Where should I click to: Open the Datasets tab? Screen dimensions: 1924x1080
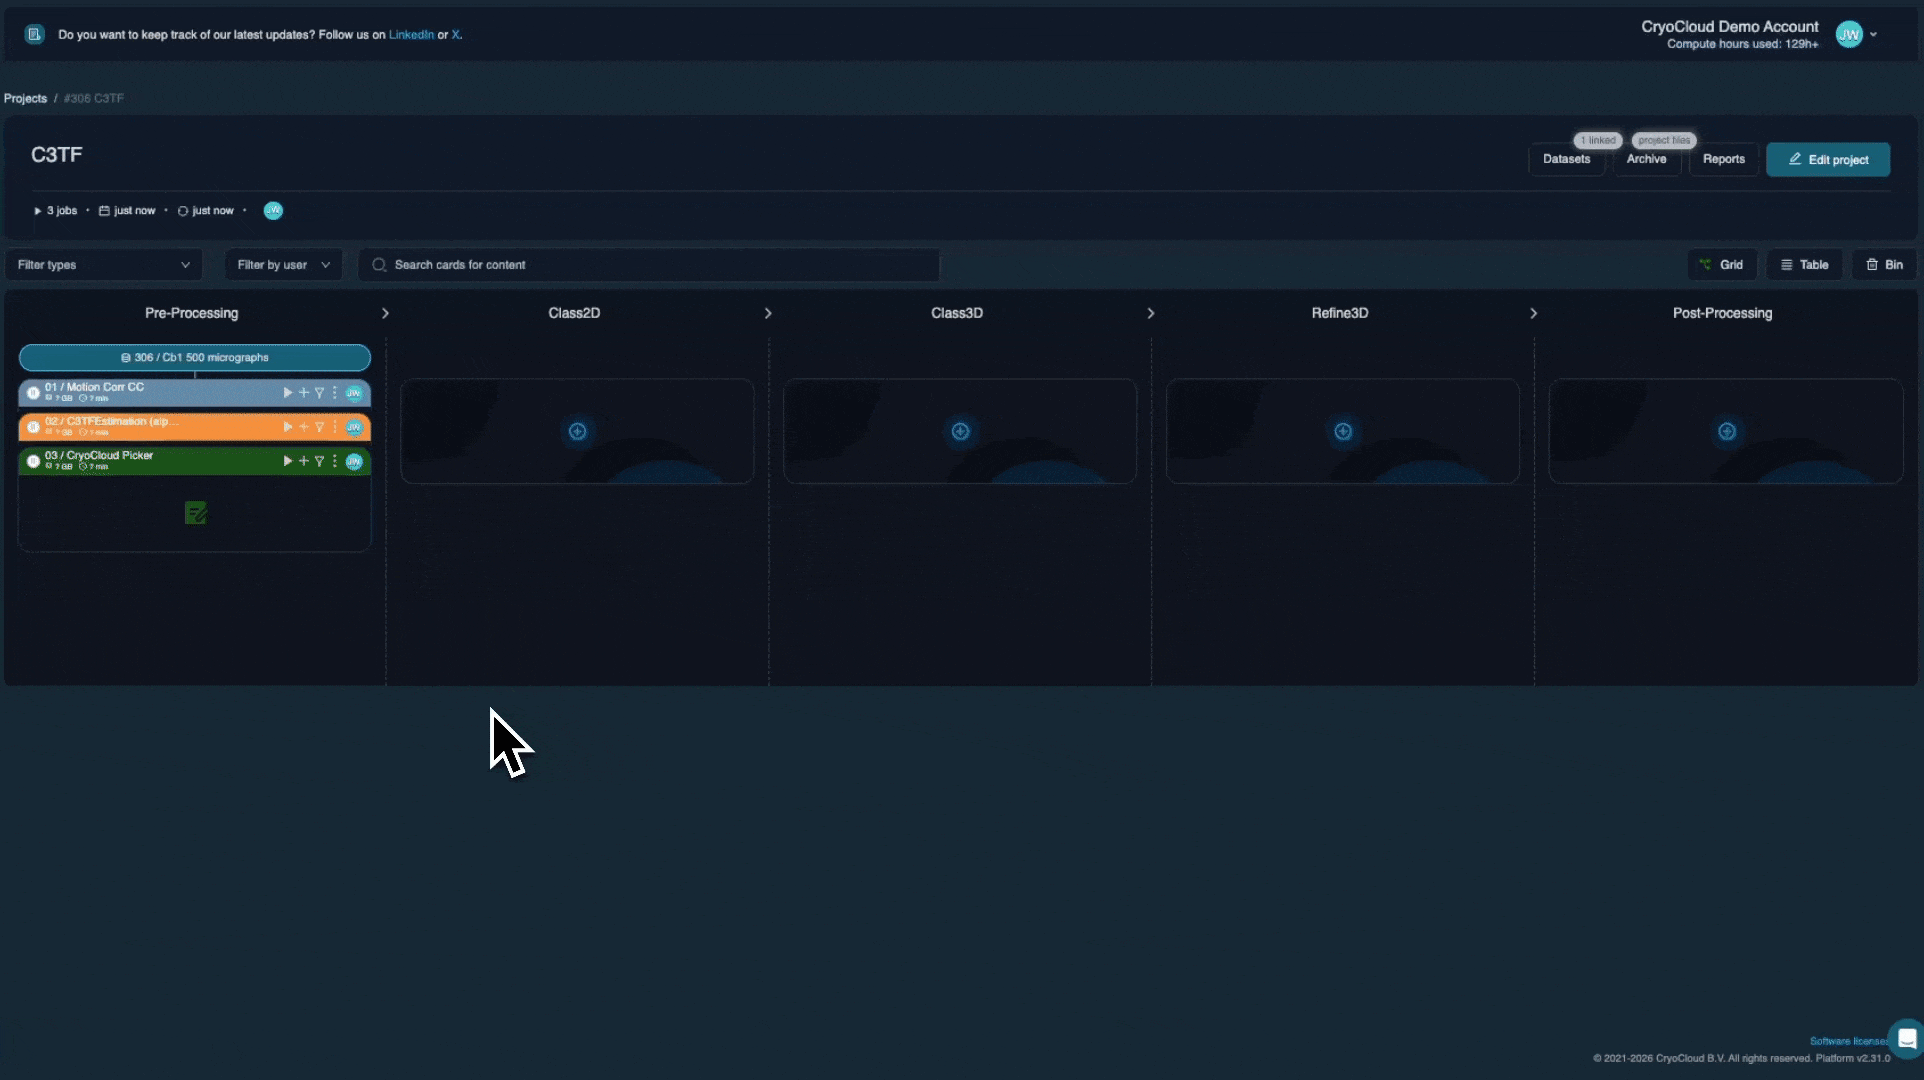coord(1567,159)
